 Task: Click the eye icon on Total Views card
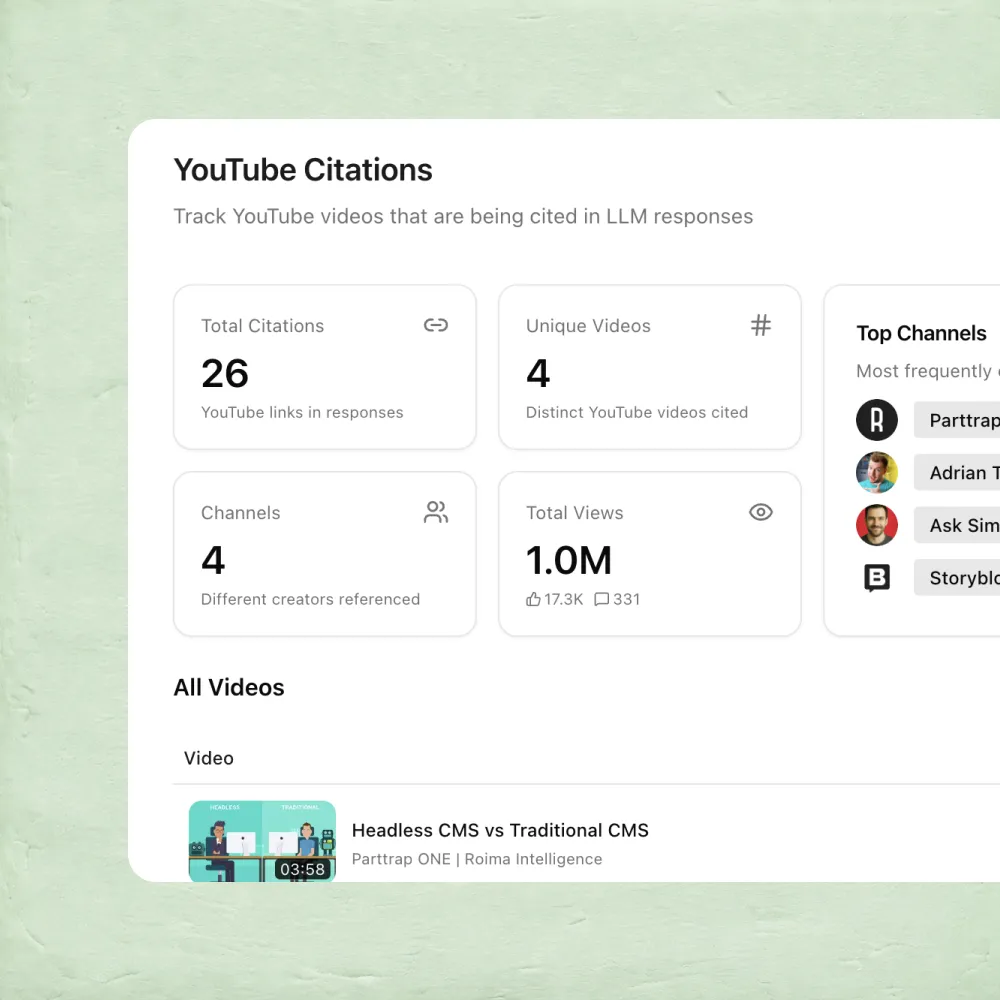(x=761, y=512)
